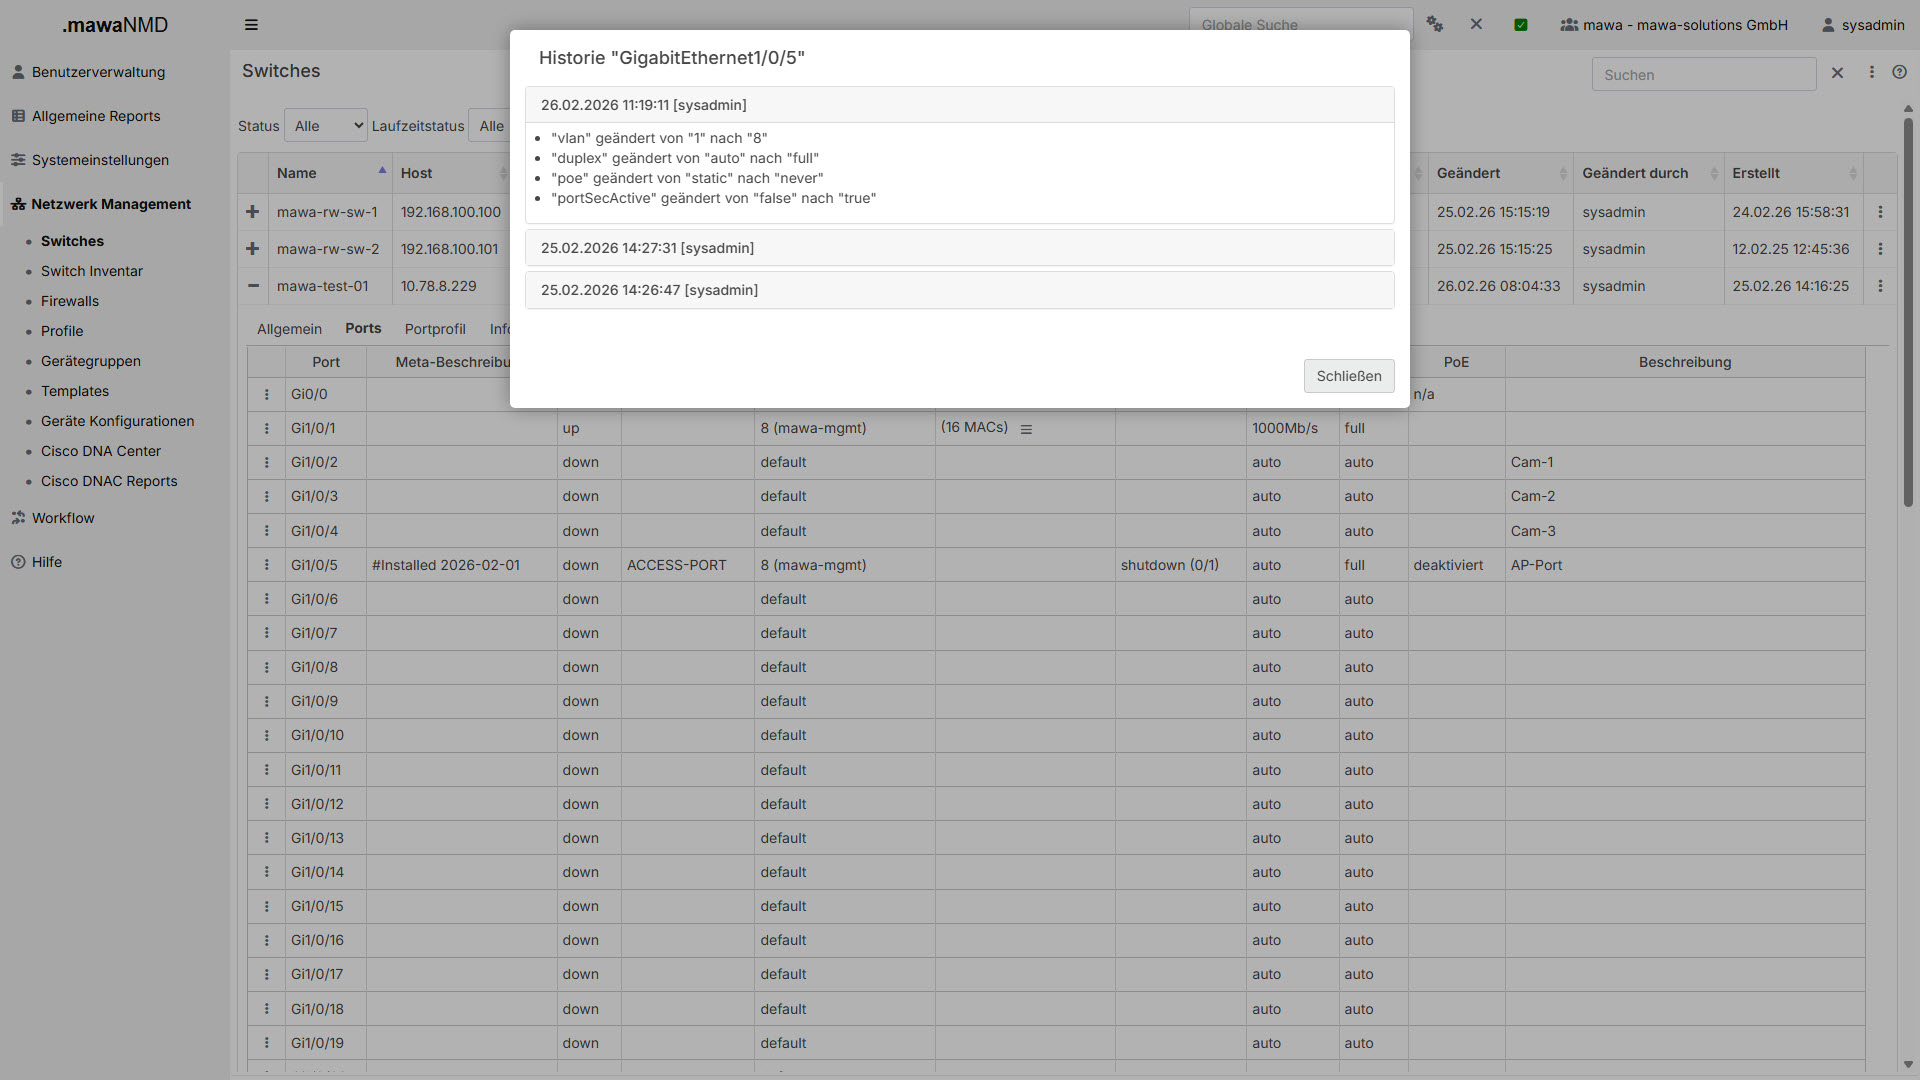Open Switches table options kebab icon
Image resolution: width=1920 pixels, height=1080 pixels.
tap(1872, 72)
